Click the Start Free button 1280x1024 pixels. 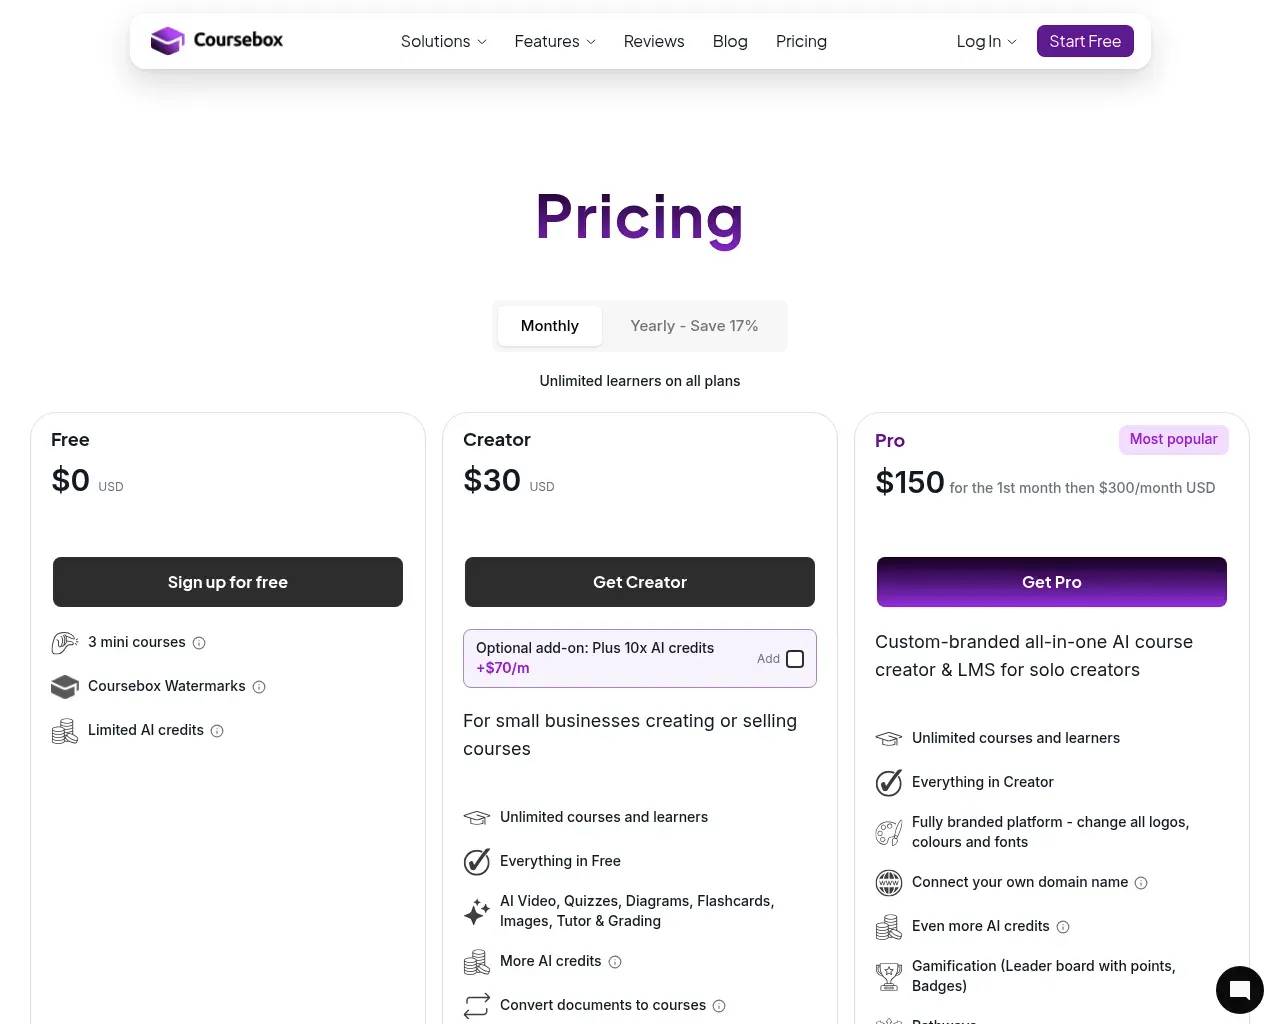[x=1085, y=41]
